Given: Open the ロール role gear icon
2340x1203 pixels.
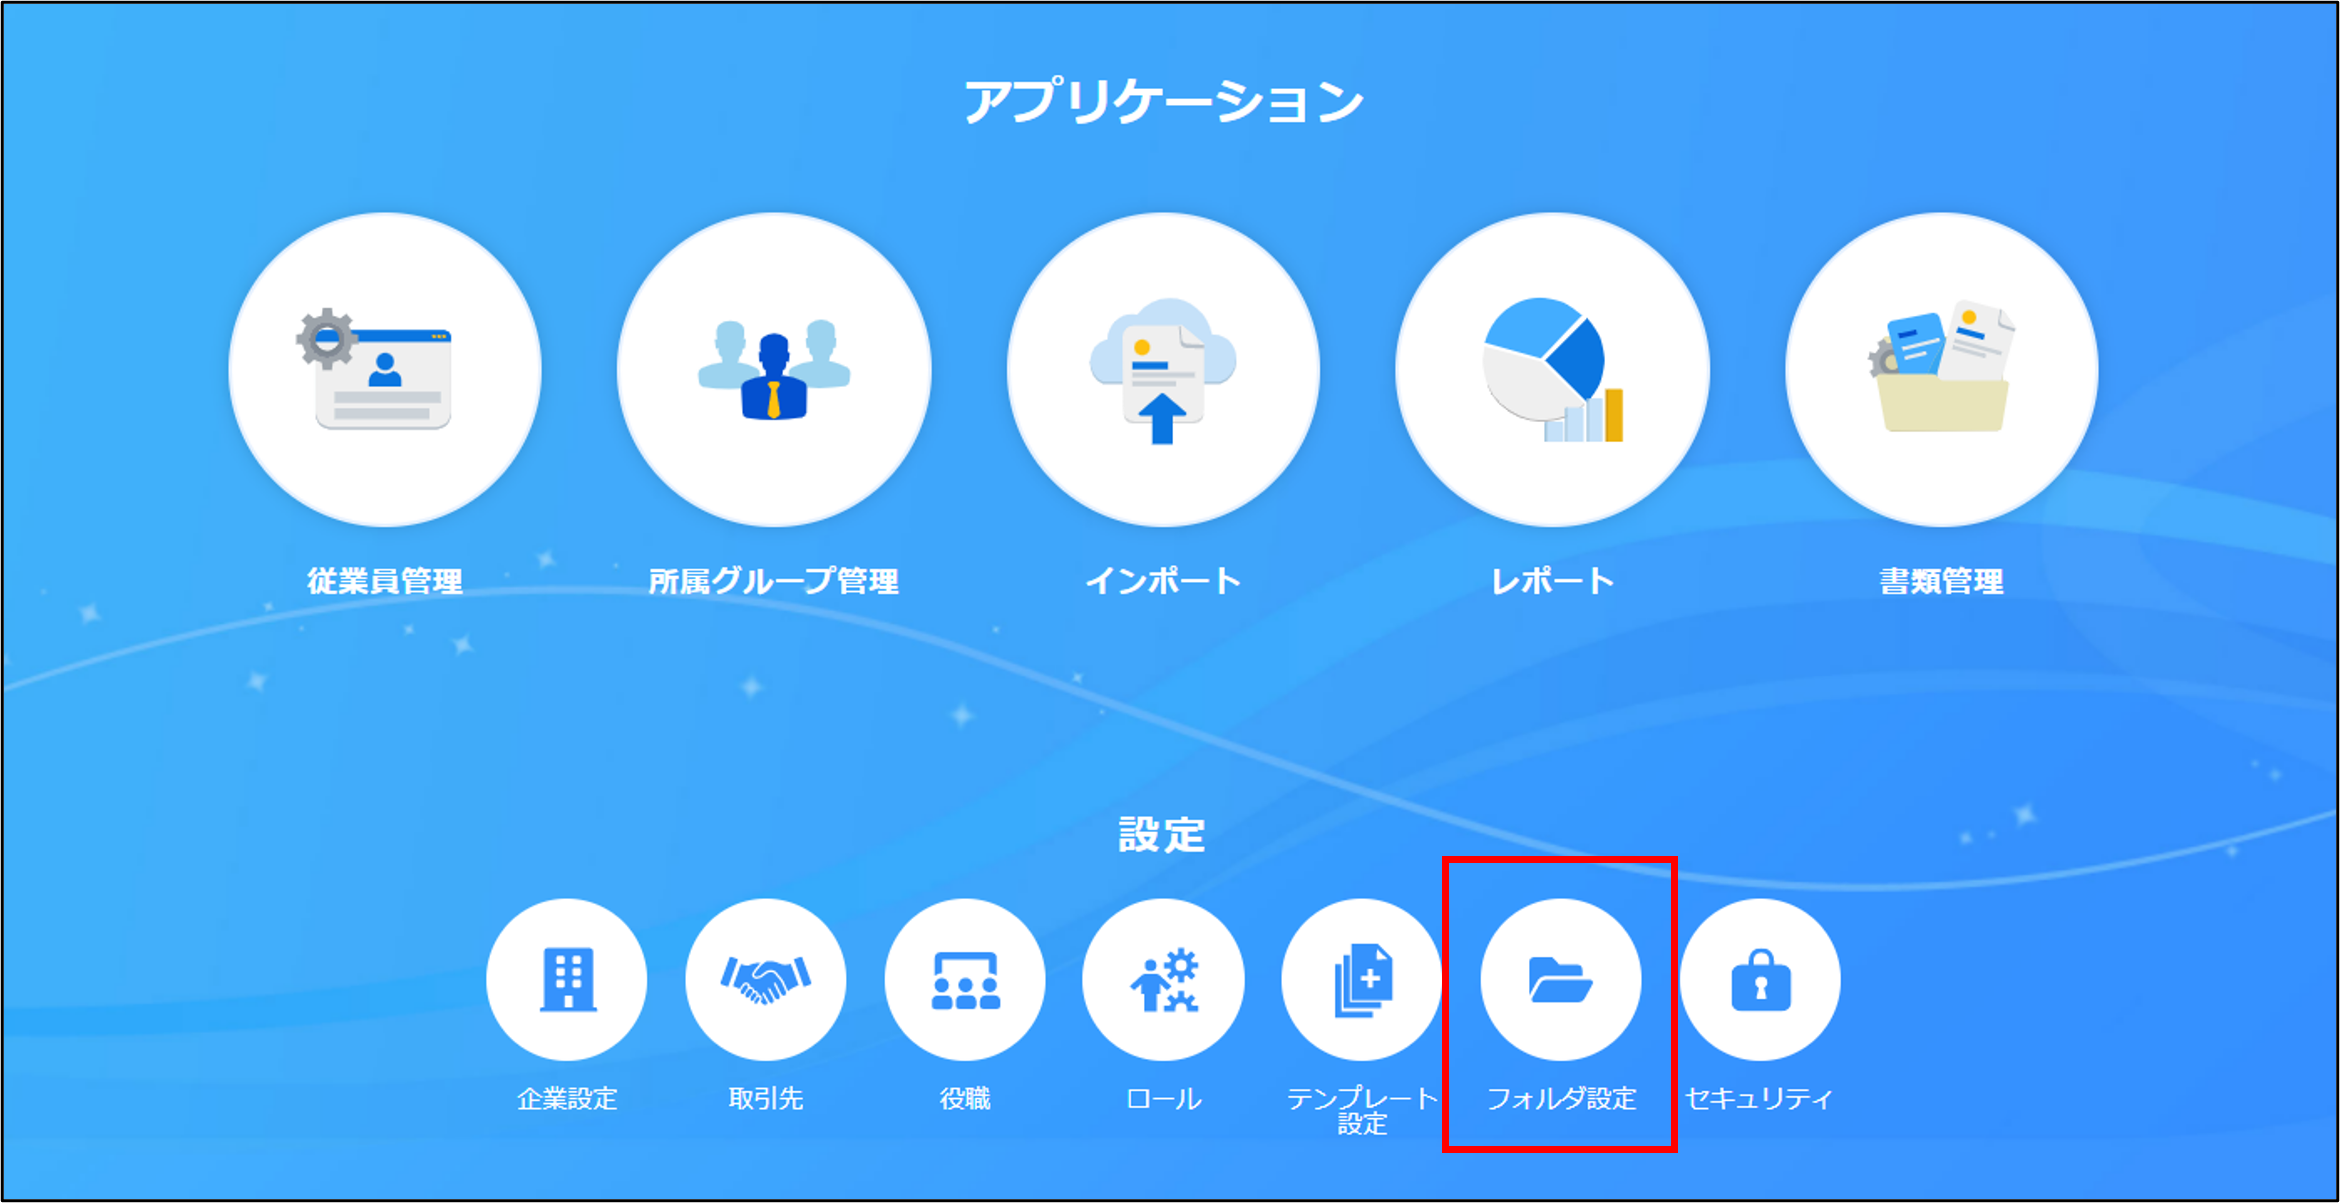Looking at the screenshot, I should coord(1163,979).
